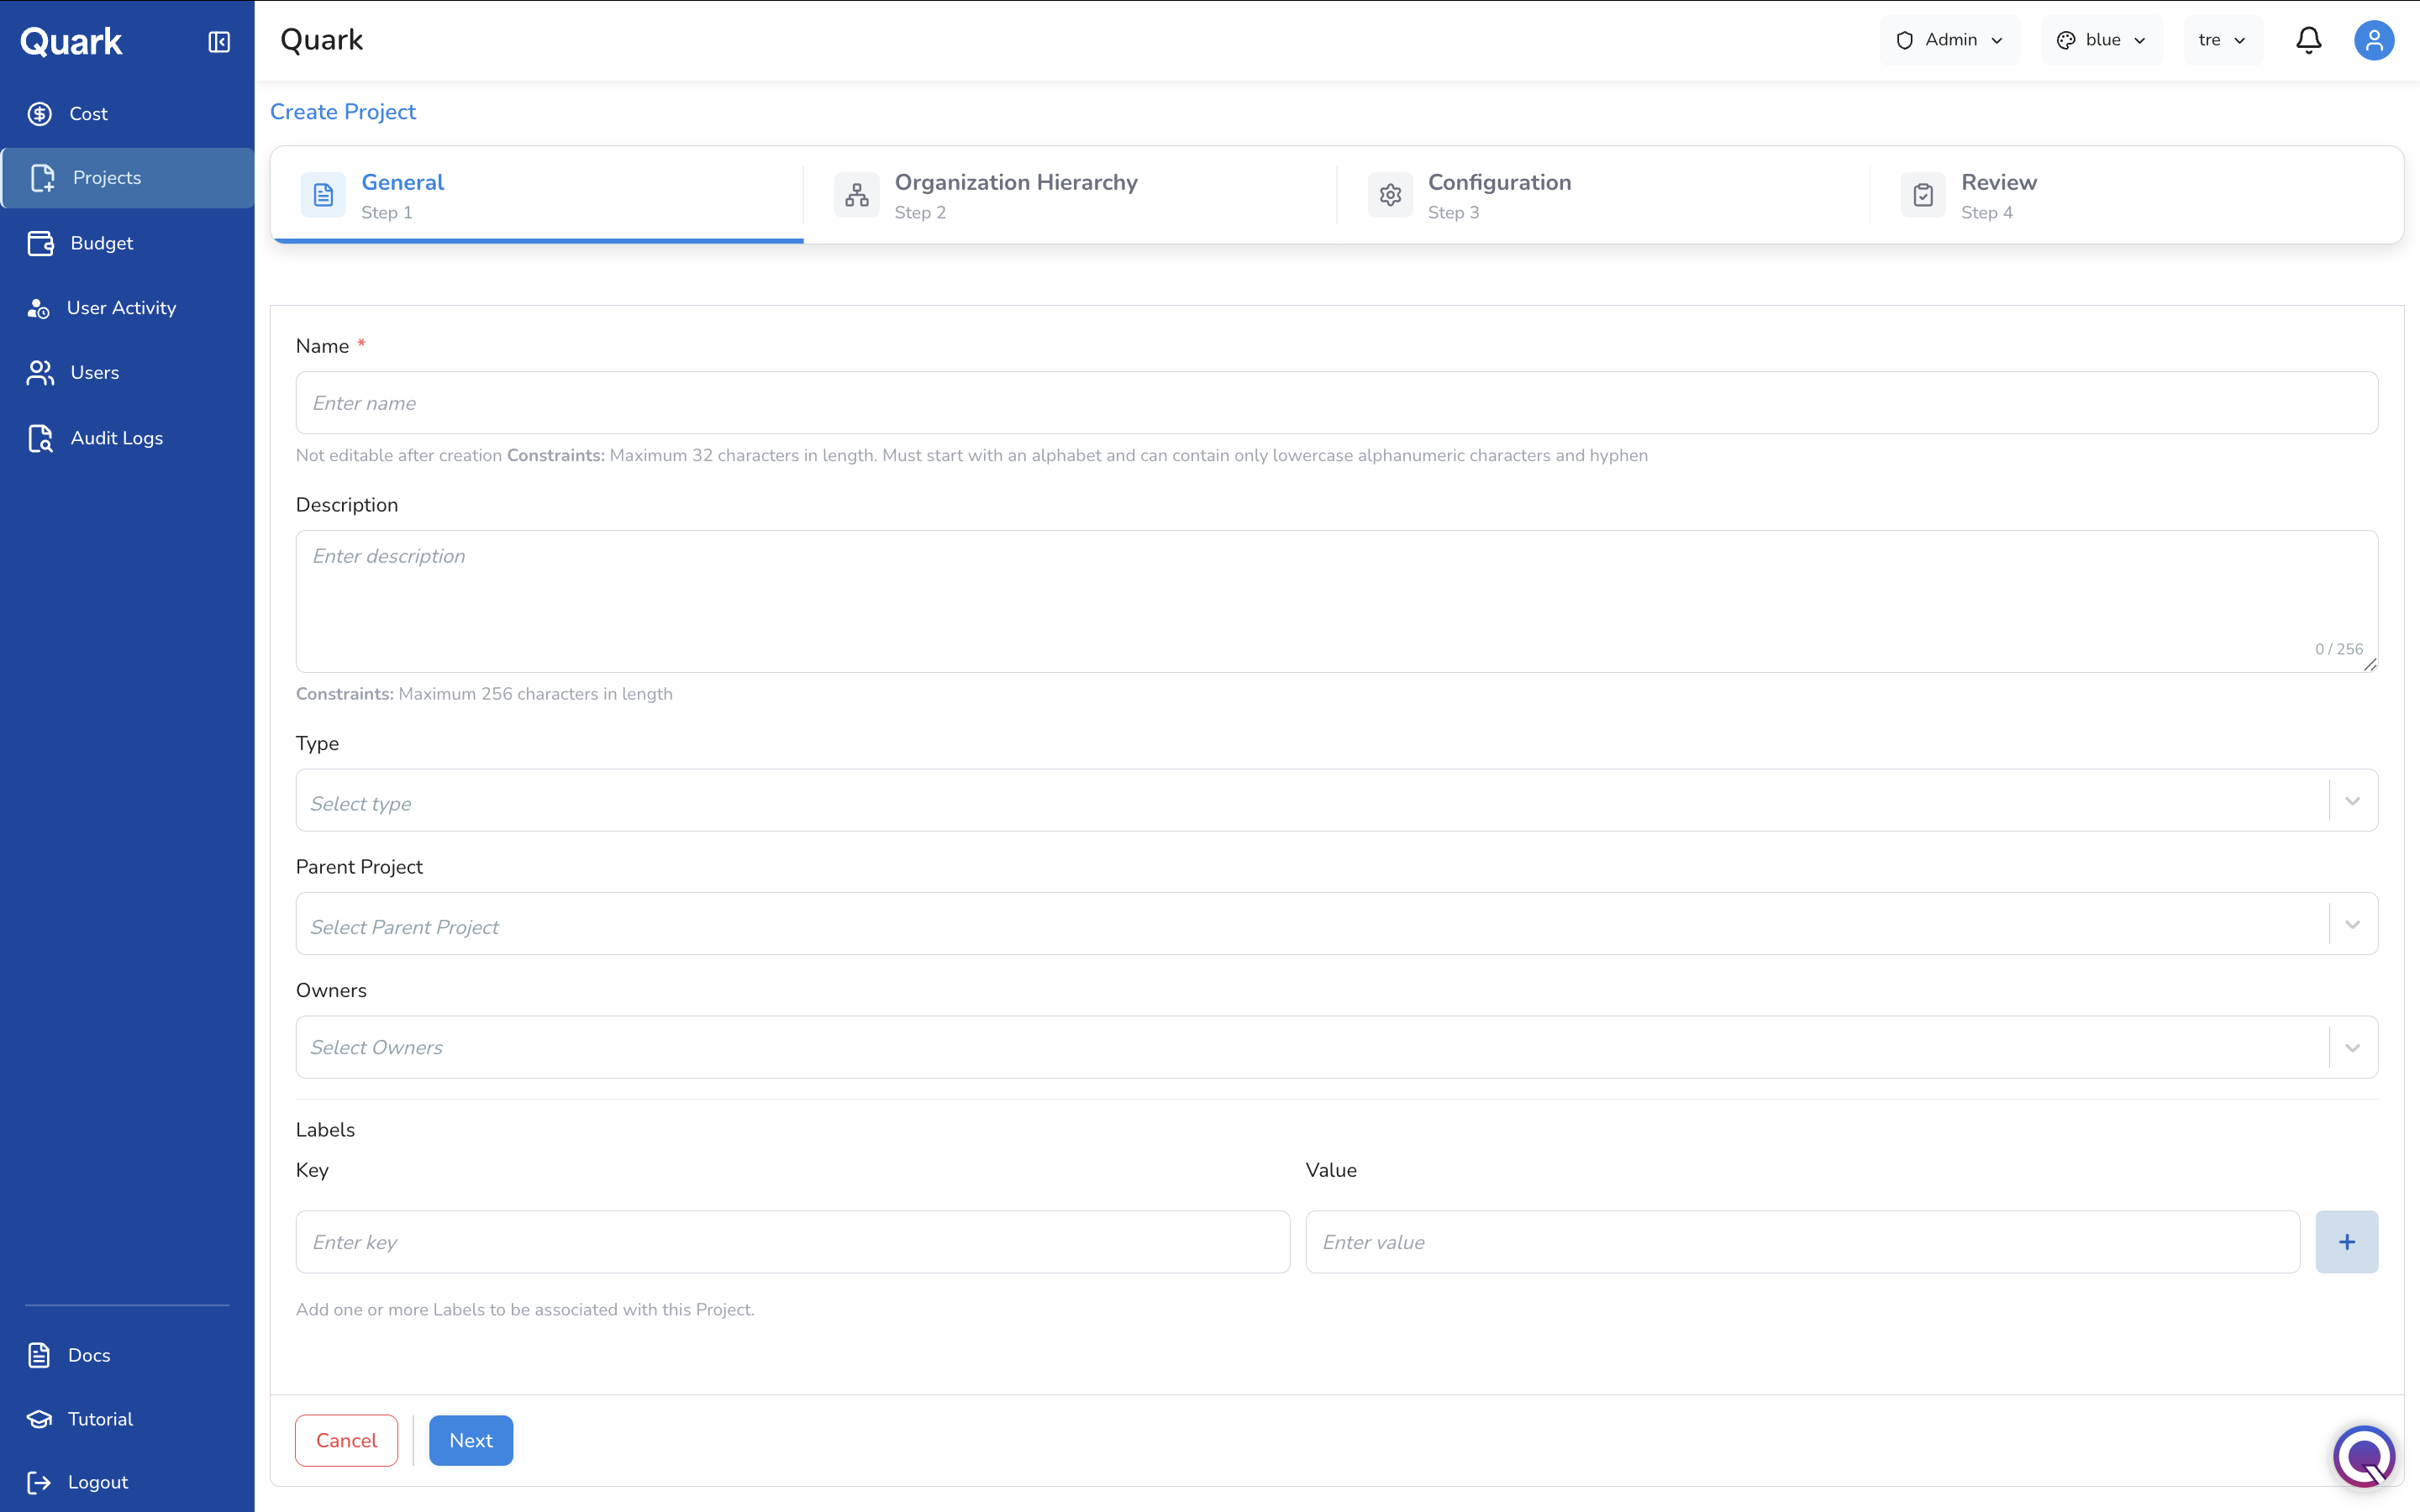The height and width of the screenshot is (1512, 2420).
Task: Expand the Select Owners dropdown arrow
Action: pos(2353,1048)
